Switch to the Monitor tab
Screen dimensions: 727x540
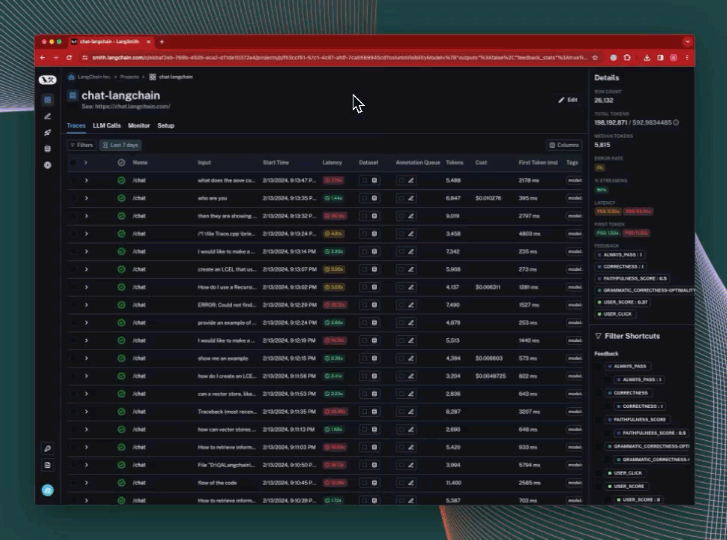pyautogui.click(x=139, y=126)
